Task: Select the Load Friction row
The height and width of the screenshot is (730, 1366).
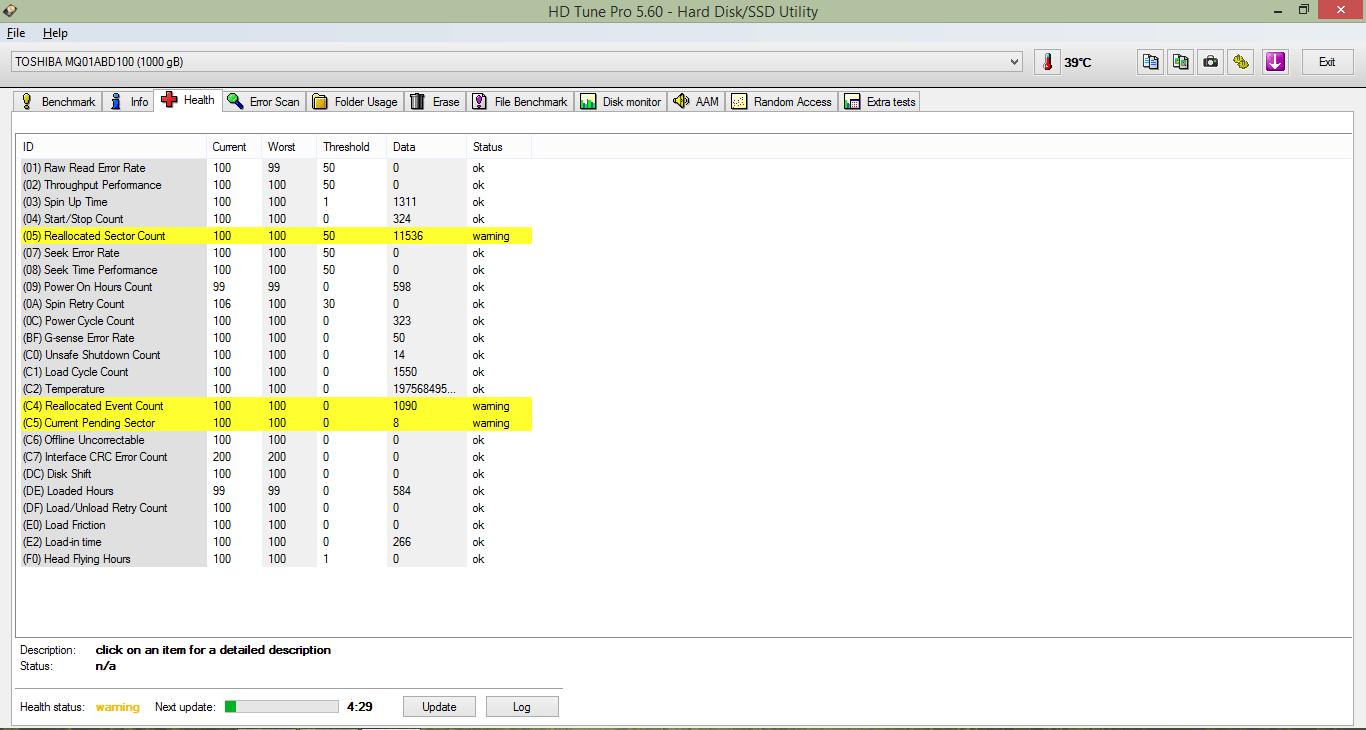Action: pyautogui.click(x=276, y=525)
